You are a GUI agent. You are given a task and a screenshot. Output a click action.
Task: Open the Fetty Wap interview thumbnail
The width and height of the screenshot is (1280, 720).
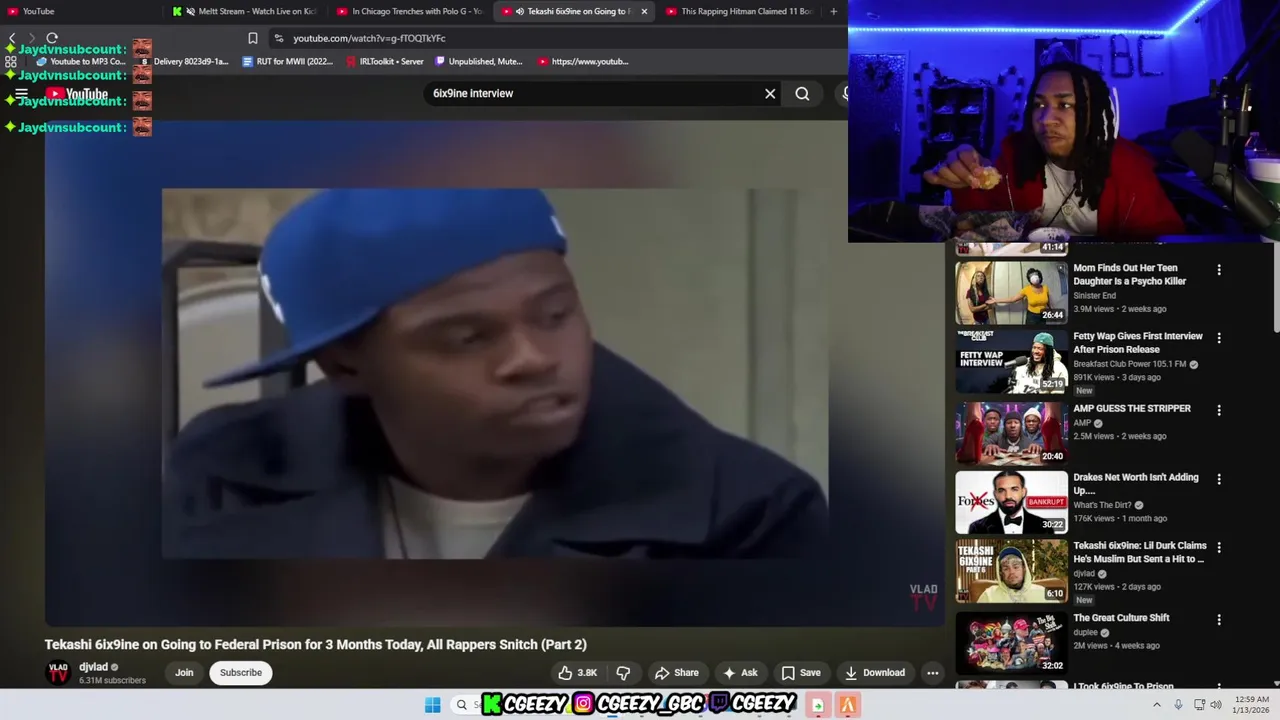[x=1011, y=362]
